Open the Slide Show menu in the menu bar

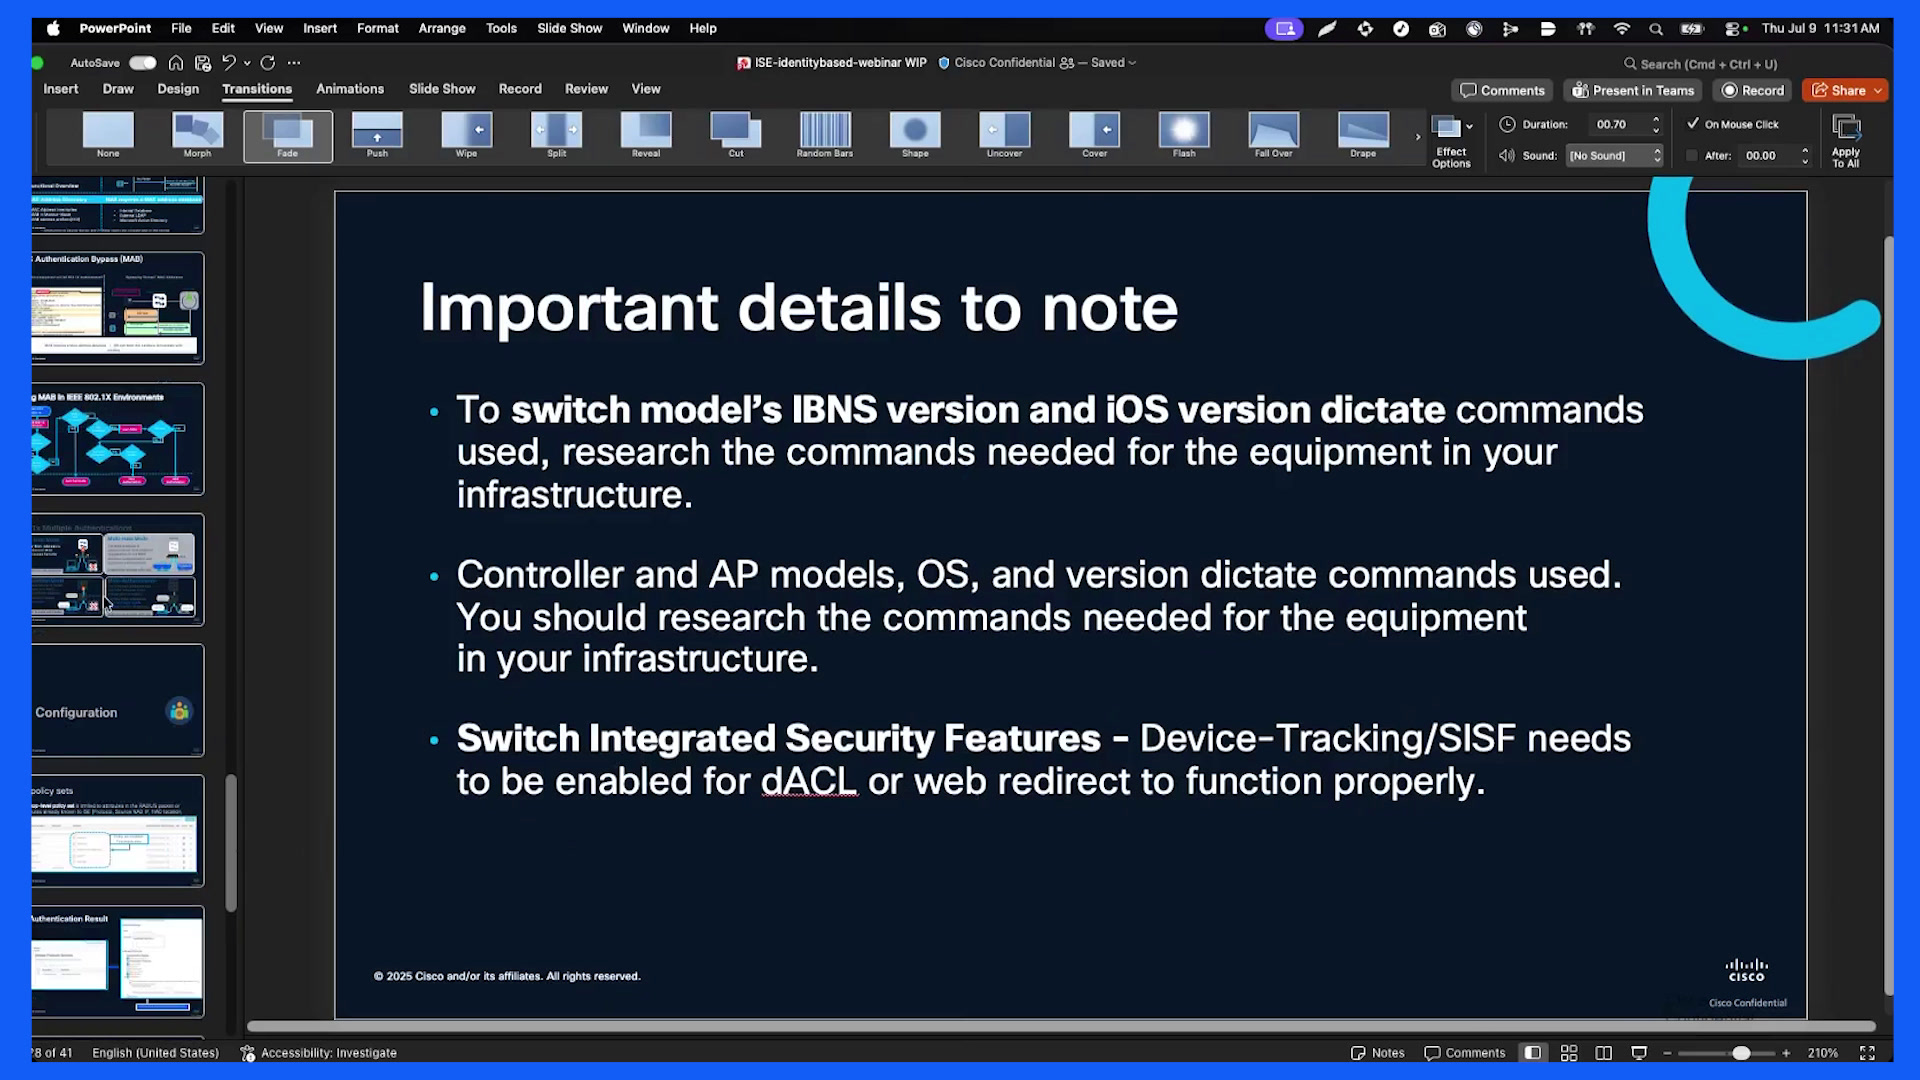(x=569, y=28)
